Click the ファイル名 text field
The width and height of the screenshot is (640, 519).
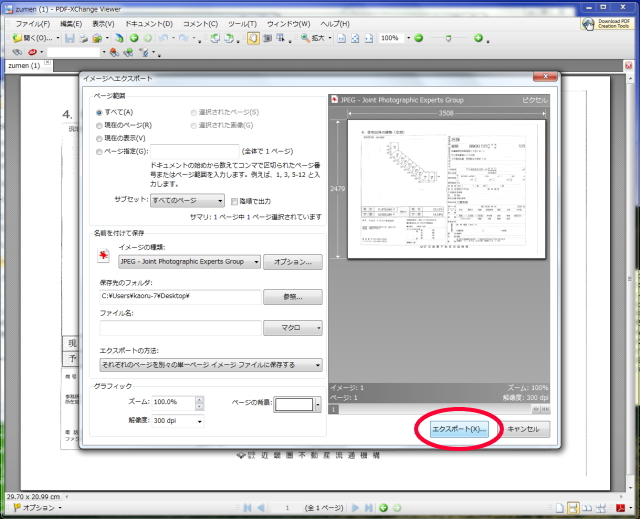[x=180, y=328]
